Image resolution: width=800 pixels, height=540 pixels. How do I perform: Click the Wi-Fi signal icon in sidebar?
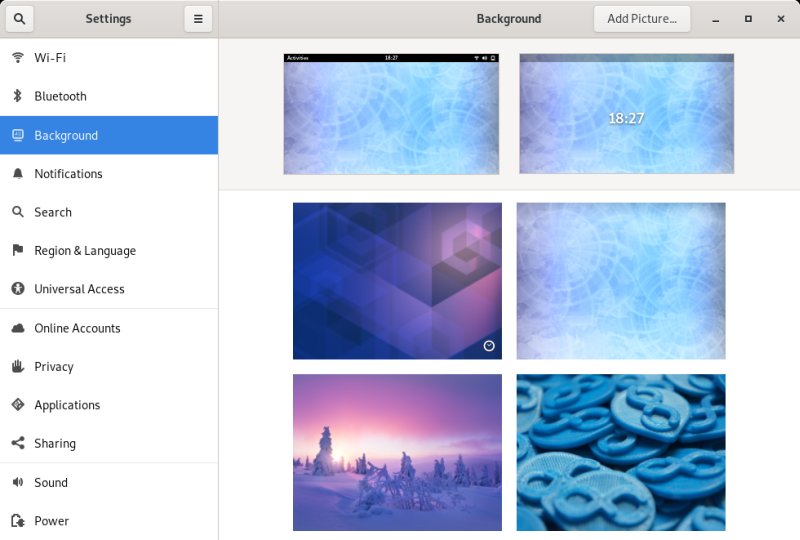pyautogui.click(x=17, y=58)
